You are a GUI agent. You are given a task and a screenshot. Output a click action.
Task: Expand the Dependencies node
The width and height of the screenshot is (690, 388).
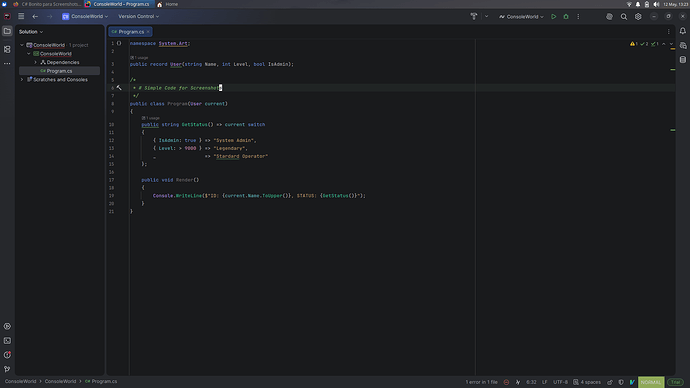point(36,62)
